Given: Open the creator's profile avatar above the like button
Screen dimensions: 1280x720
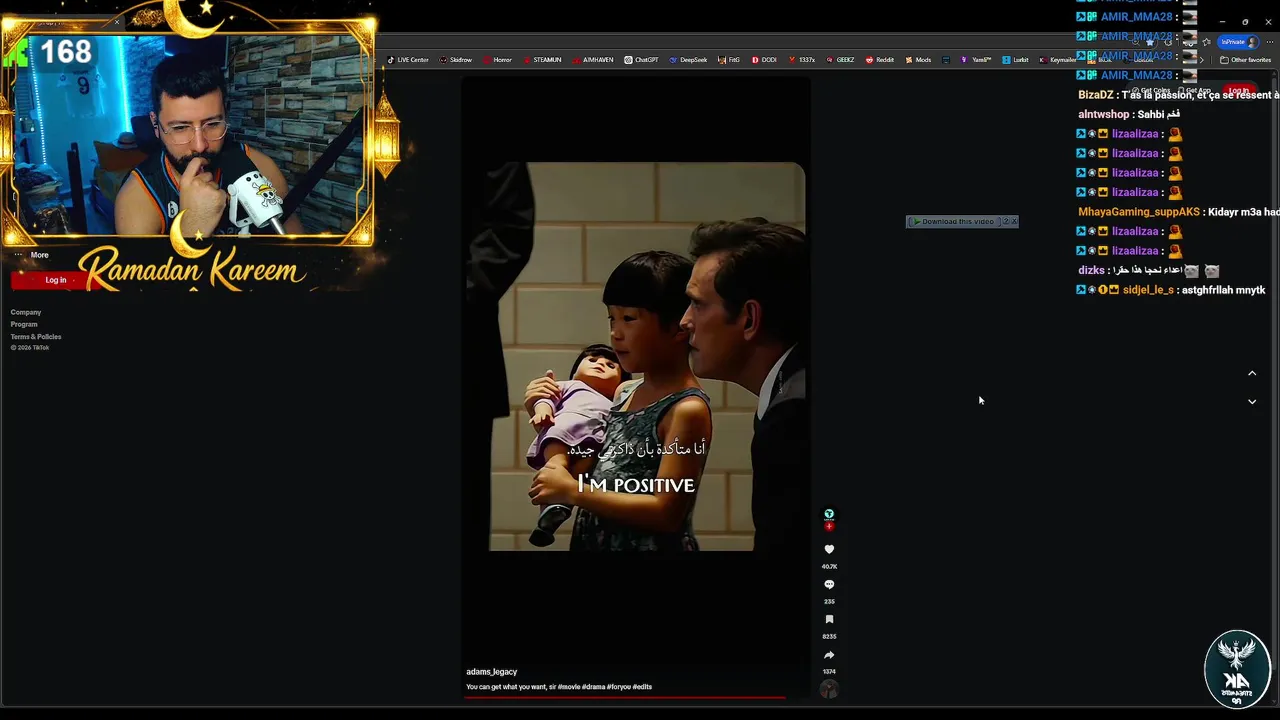Looking at the screenshot, I should (x=829, y=514).
